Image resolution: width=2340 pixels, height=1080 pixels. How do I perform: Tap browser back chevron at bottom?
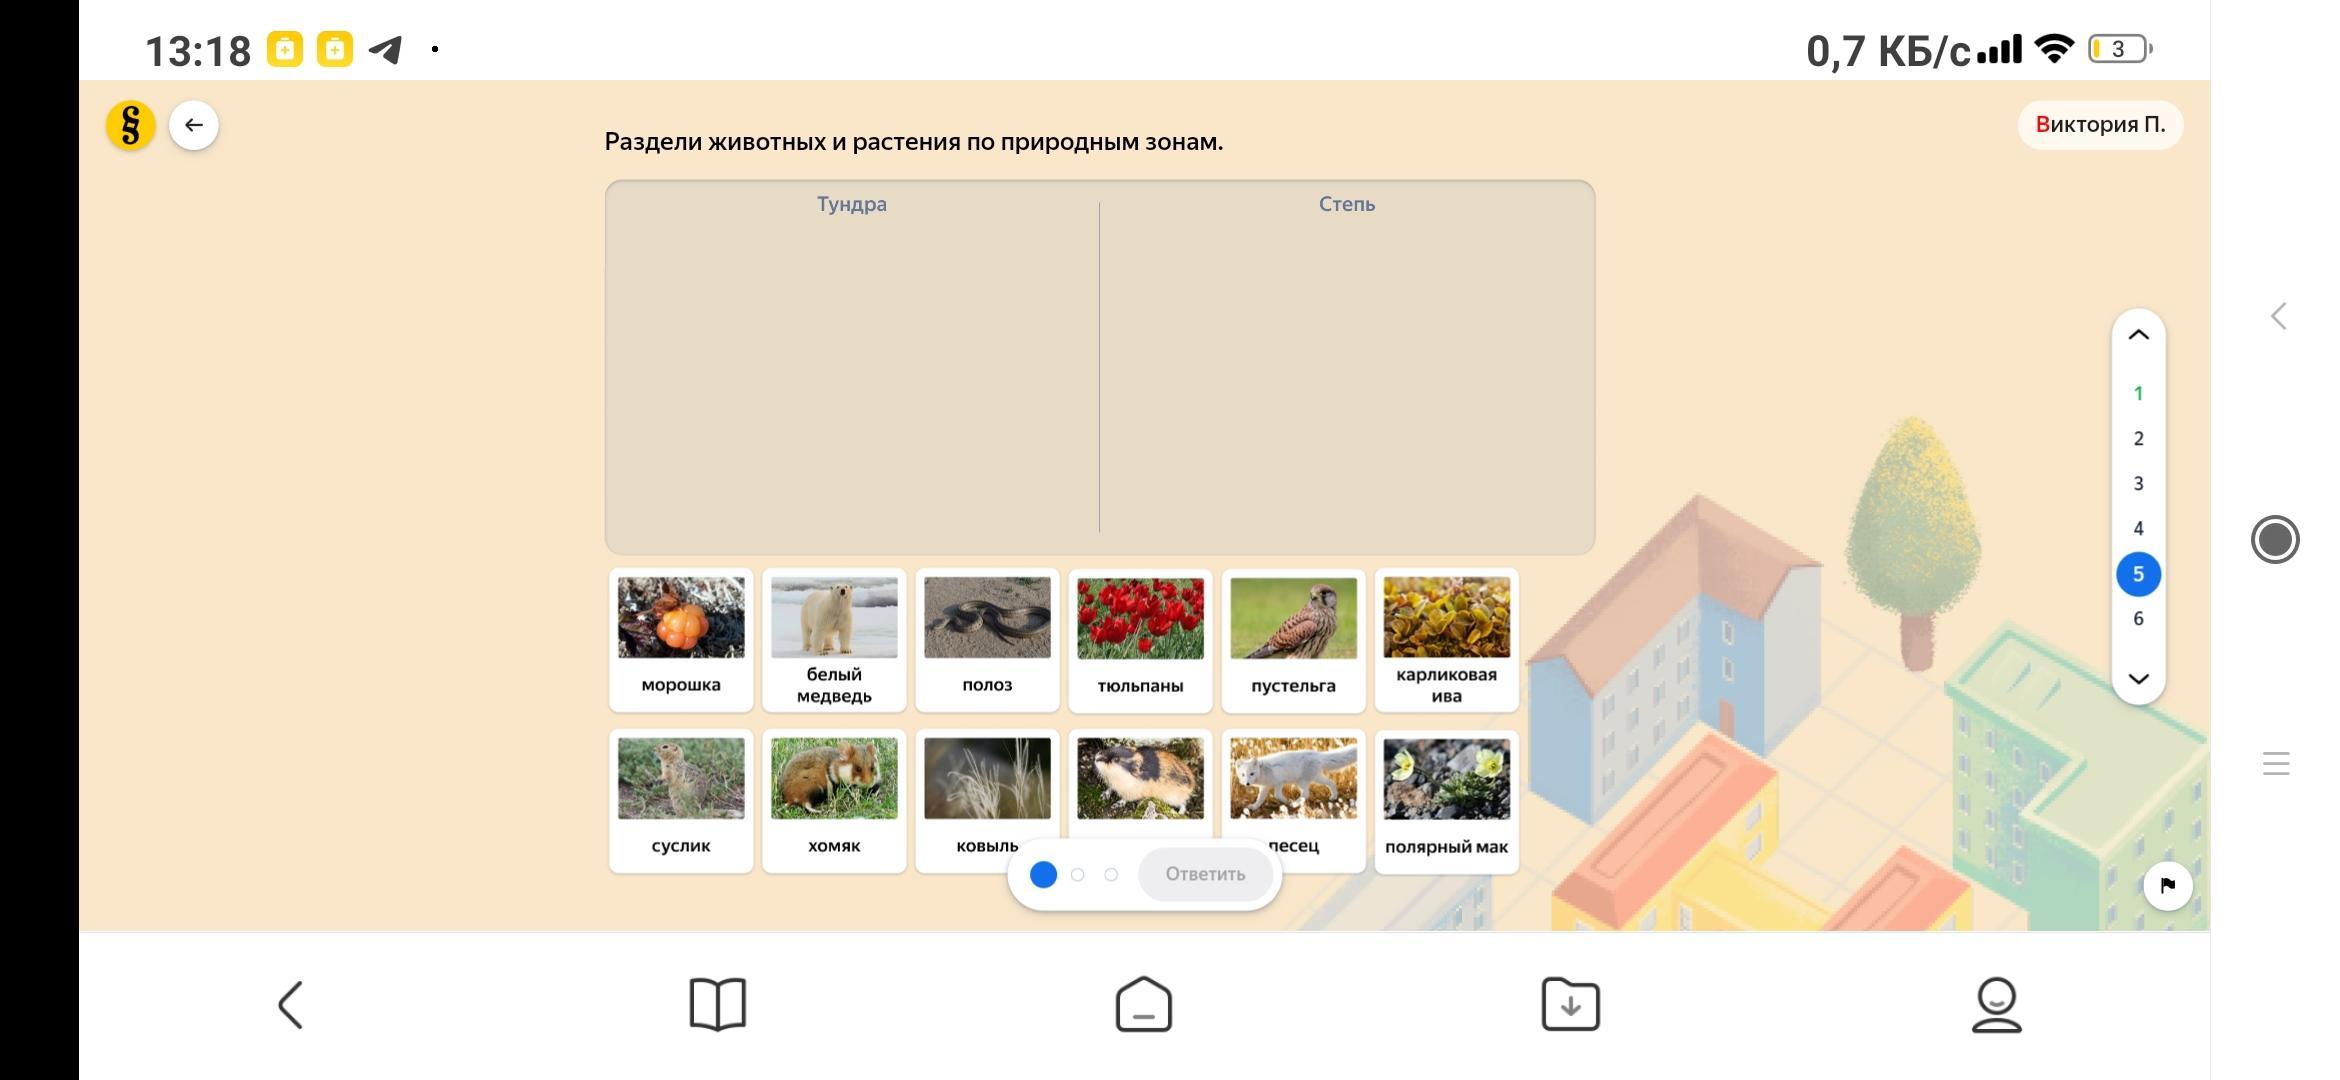(x=290, y=1004)
